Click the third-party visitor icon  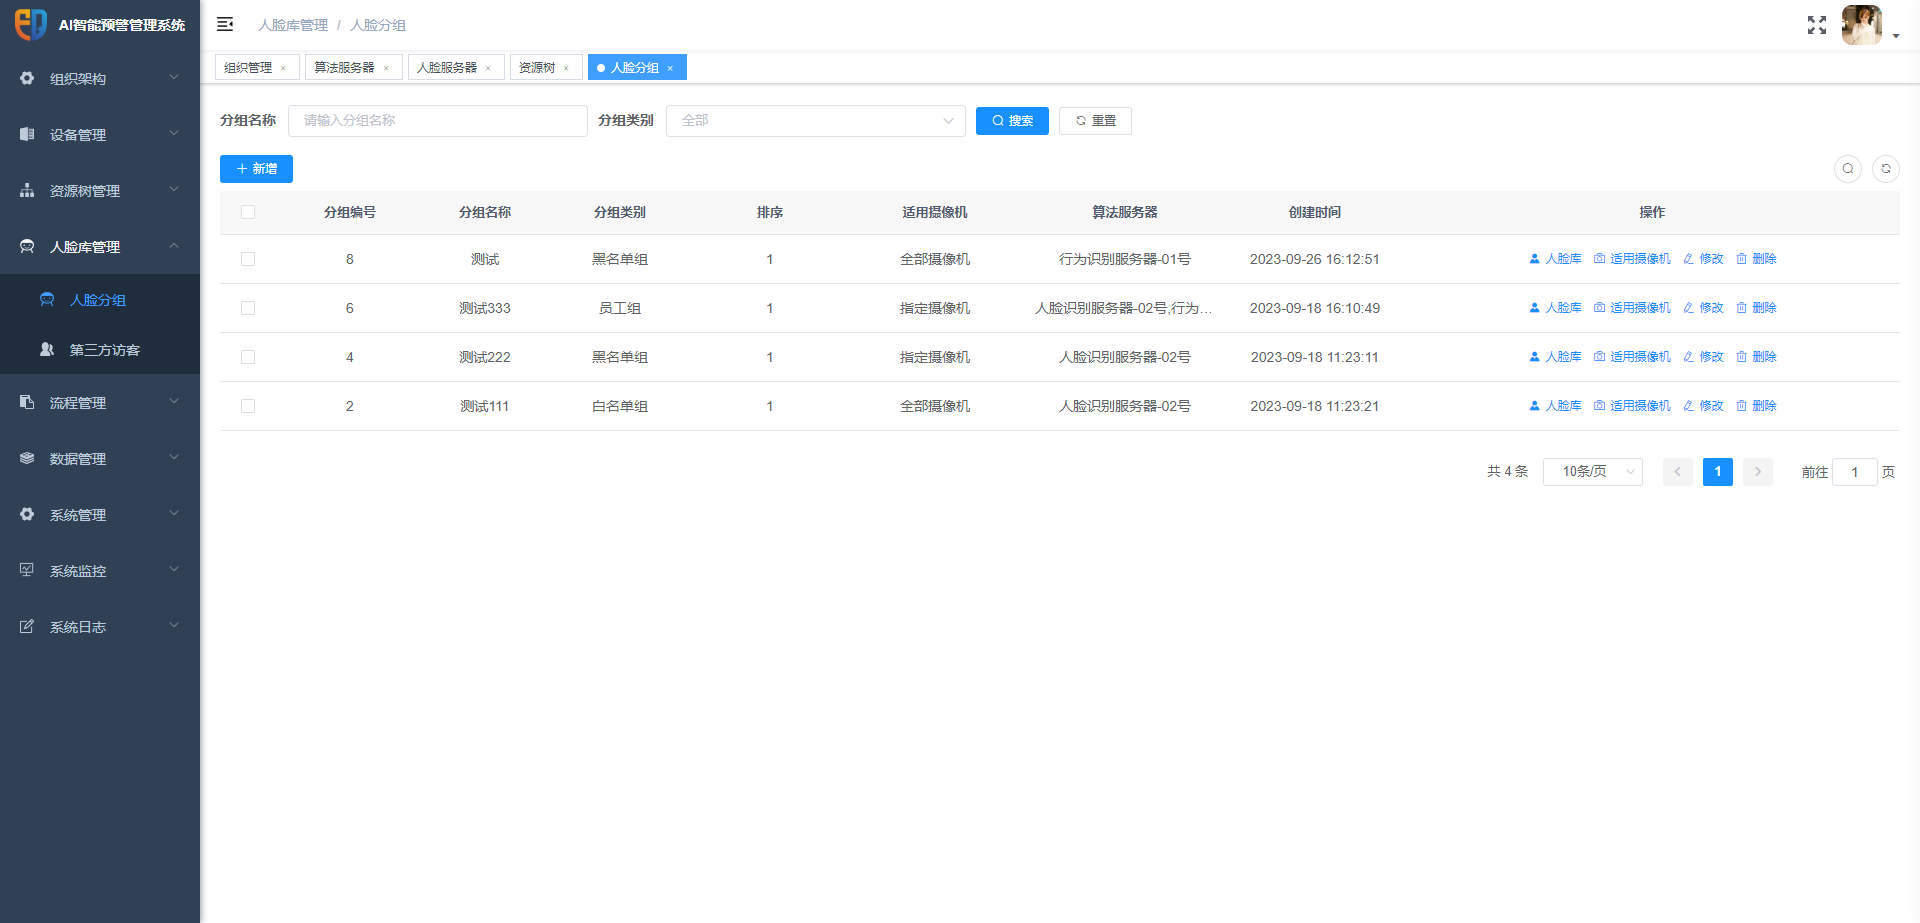(x=47, y=349)
